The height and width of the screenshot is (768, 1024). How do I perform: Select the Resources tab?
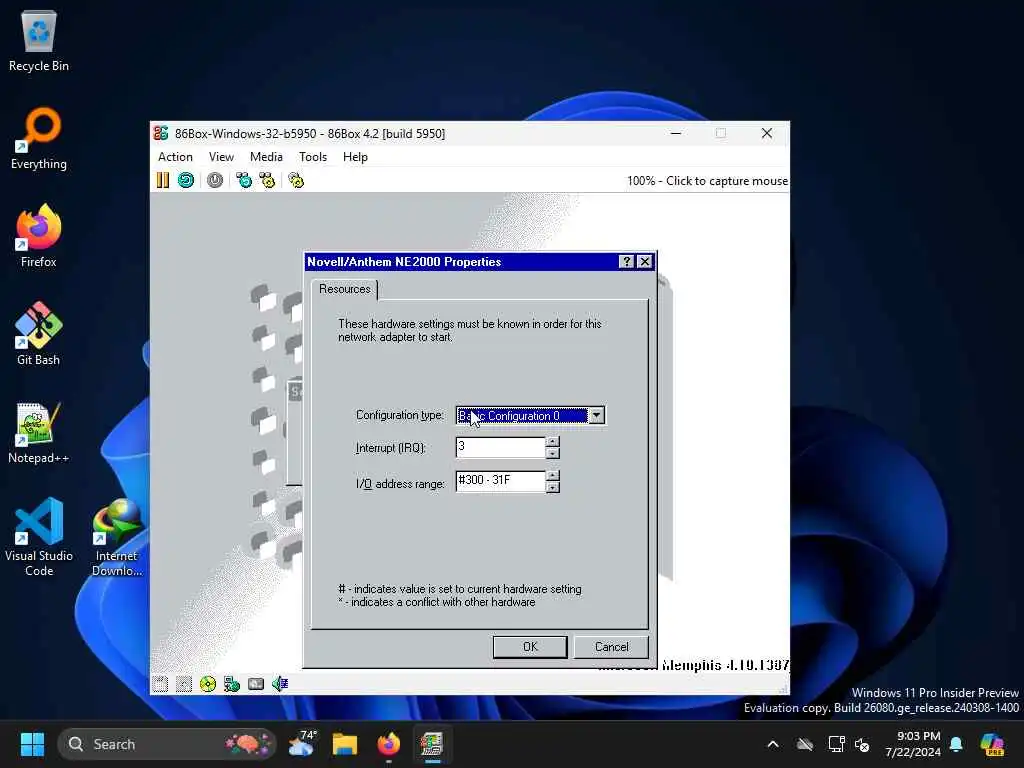tap(345, 289)
